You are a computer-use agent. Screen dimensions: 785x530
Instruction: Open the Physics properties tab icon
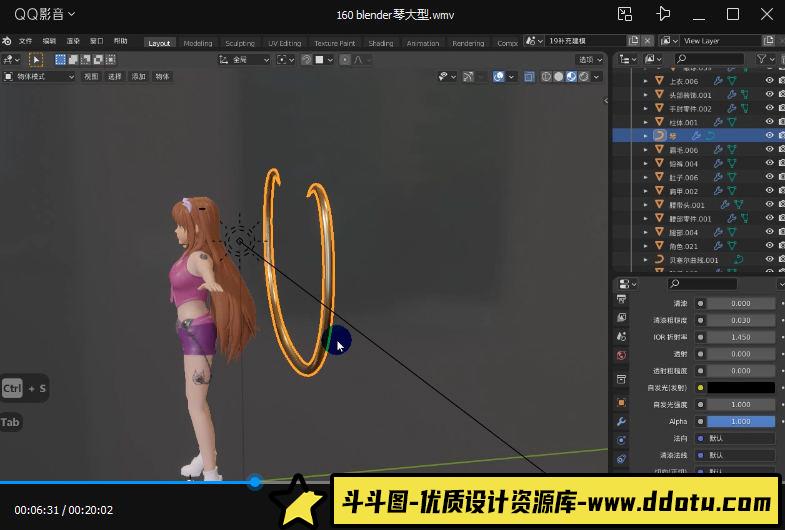[622, 440]
